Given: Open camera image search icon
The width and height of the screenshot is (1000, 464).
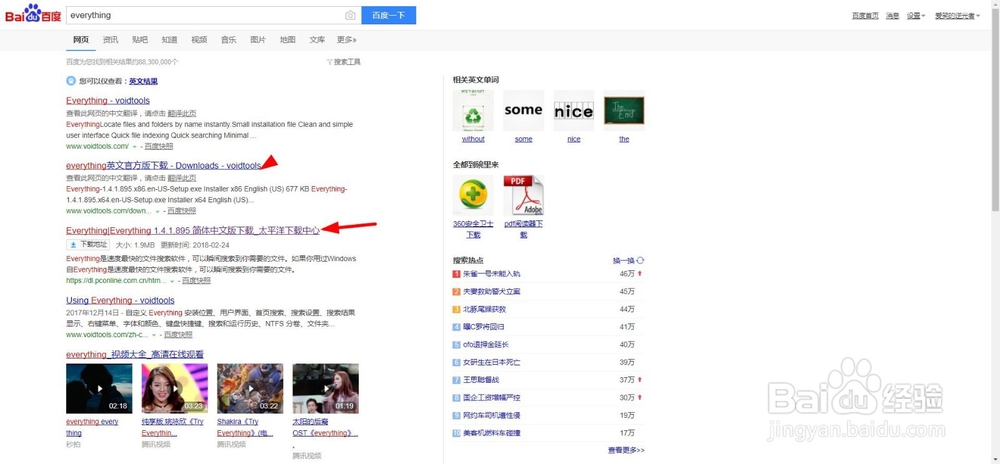Looking at the screenshot, I should pyautogui.click(x=350, y=15).
